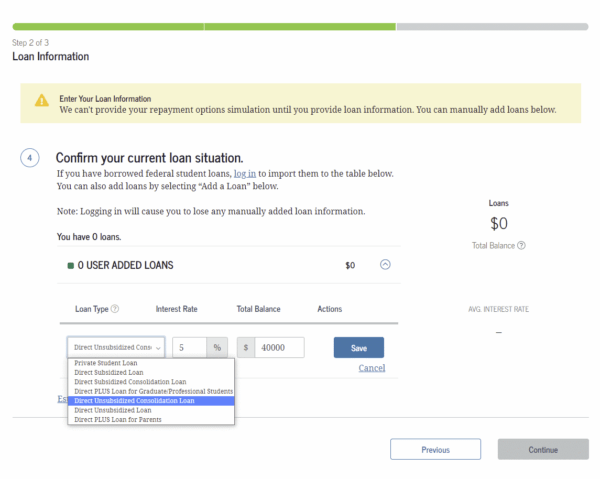Go back with the Previous button
The width and height of the screenshot is (600, 479).
pyautogui.click(x=435, y=450)
